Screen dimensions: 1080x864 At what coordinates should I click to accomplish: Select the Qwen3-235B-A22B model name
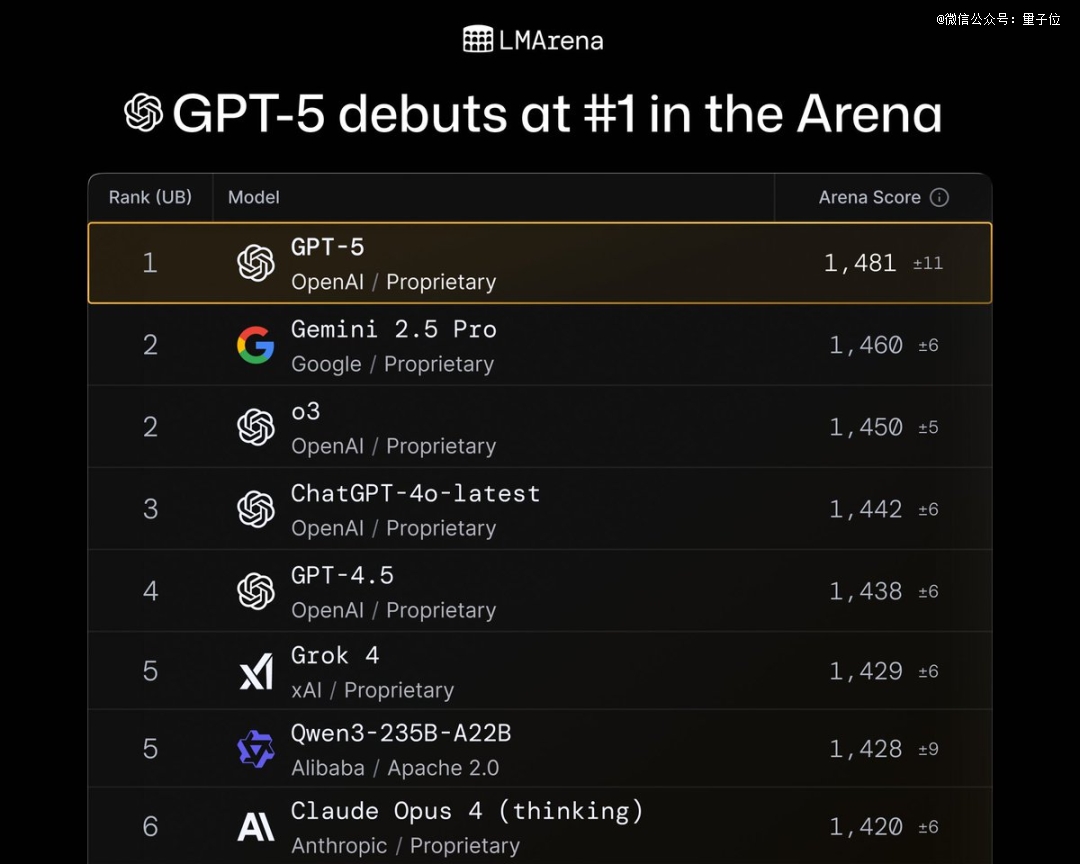[400, 734]
